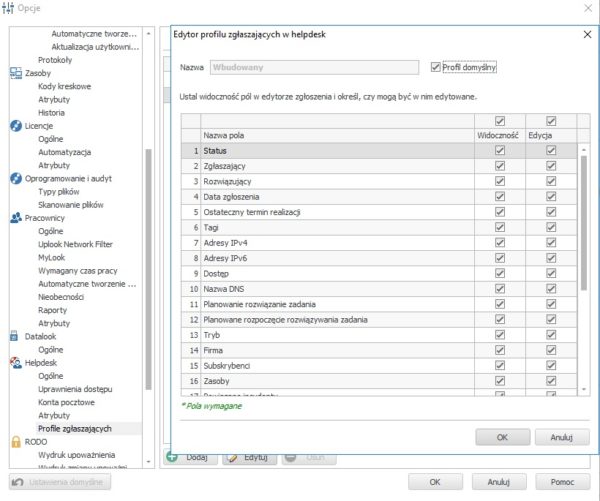Select the Adresy IPv4 row
Viewport: 600px width, 501px height.
(379, 243)
